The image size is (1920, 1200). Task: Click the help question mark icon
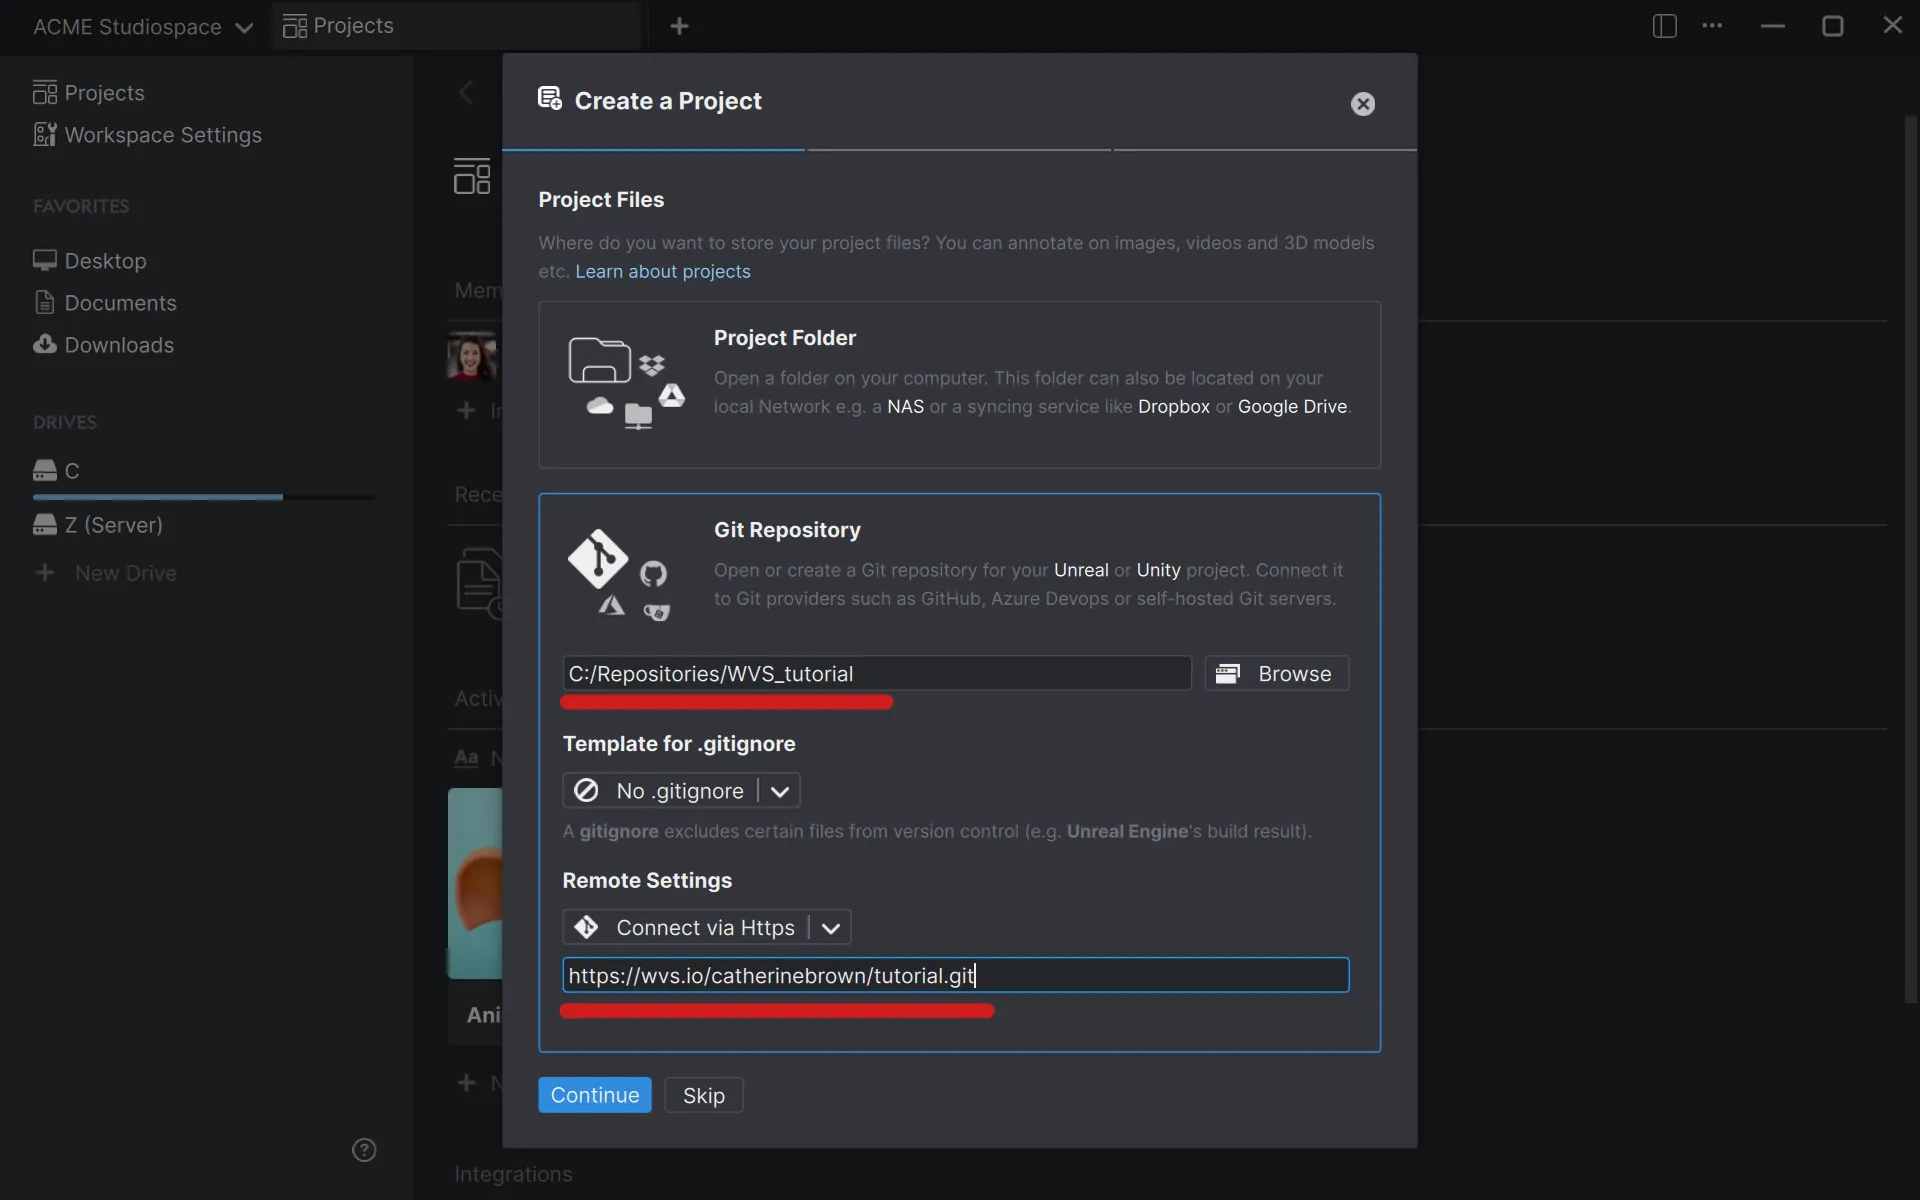coord(364,1150)
